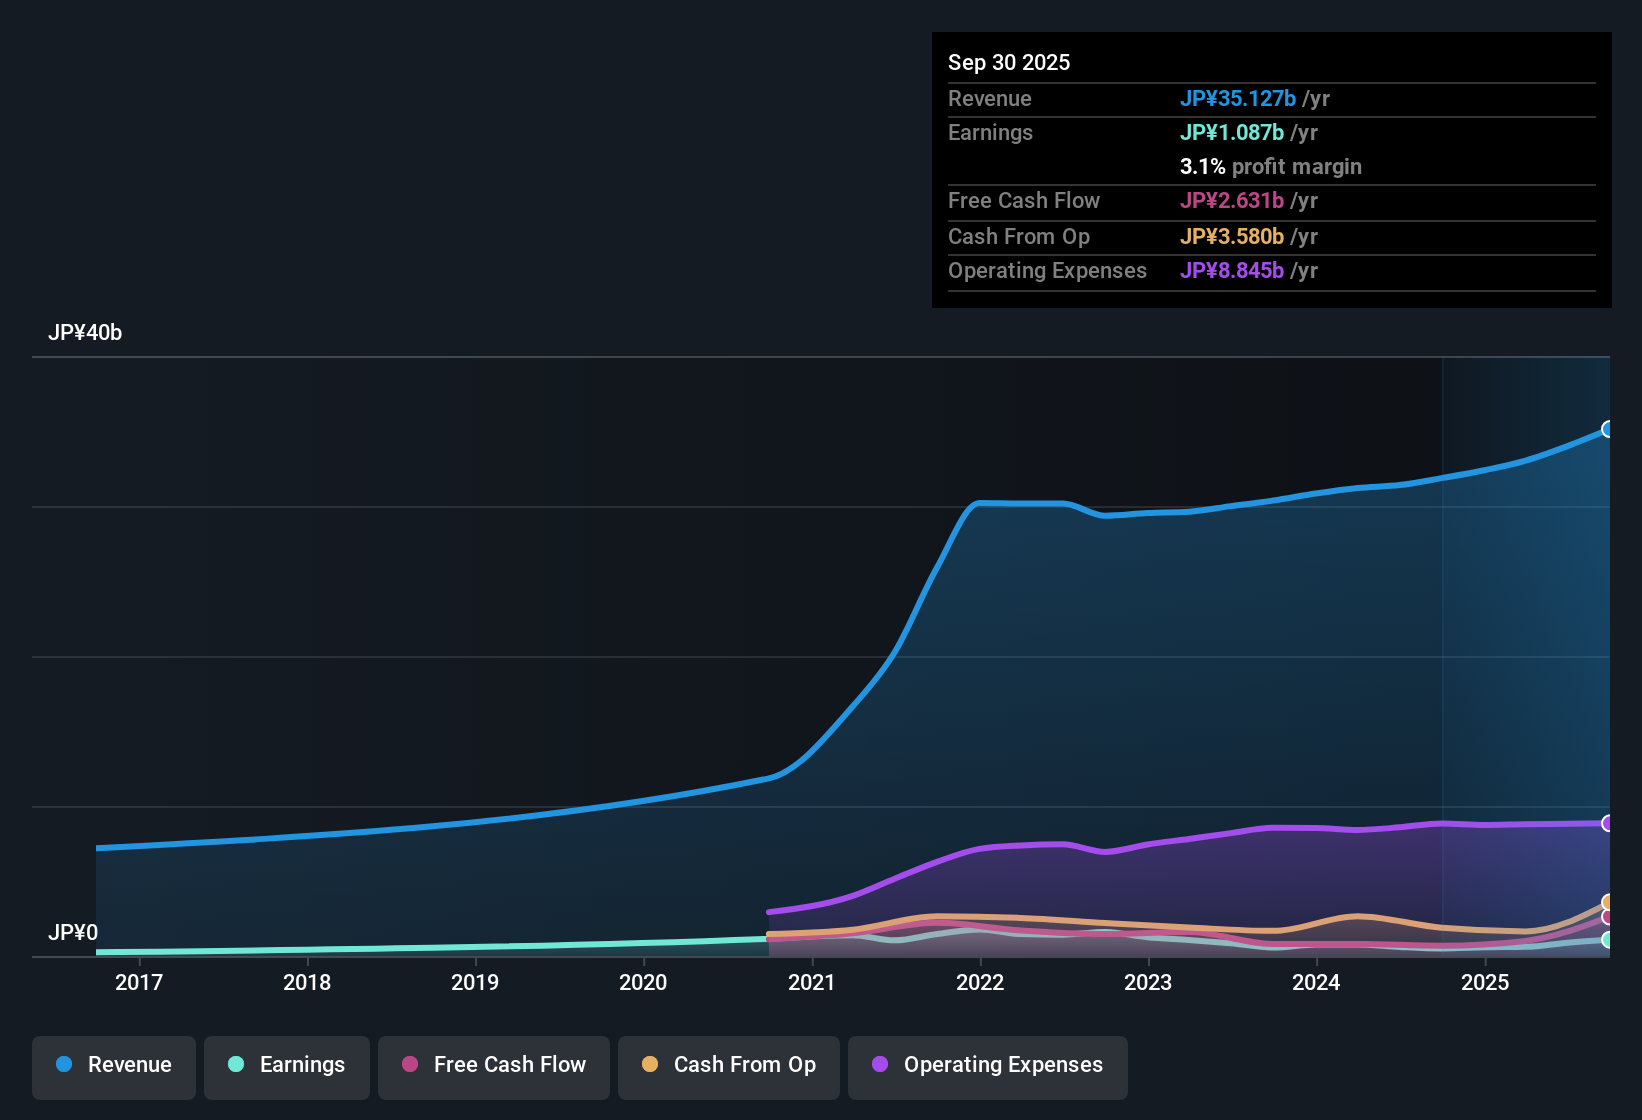The height and width of the screenshot is (1120, 1642).
Task: Click the JP¥40b axis label
Action: pyautogui.click(x=86, y=332)
